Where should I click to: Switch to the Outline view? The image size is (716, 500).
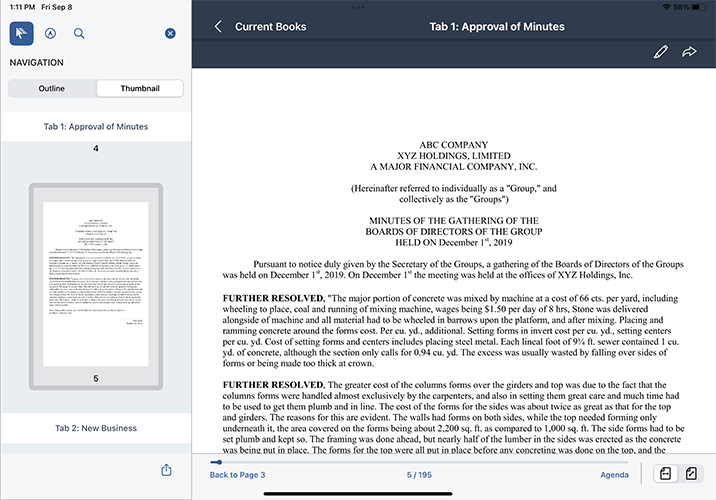point(52,88)
